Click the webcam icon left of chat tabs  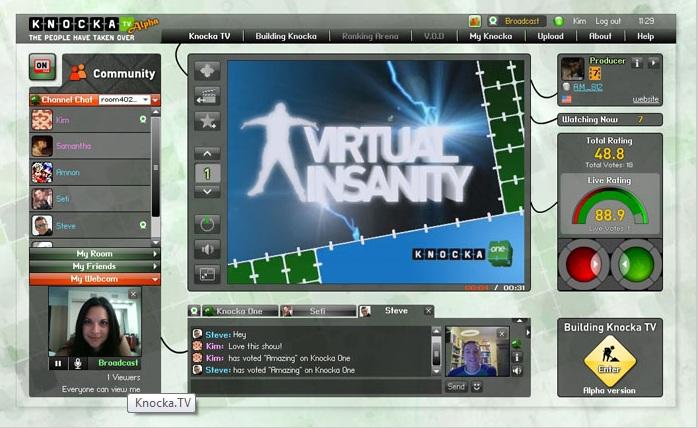[x=194, y=311]
